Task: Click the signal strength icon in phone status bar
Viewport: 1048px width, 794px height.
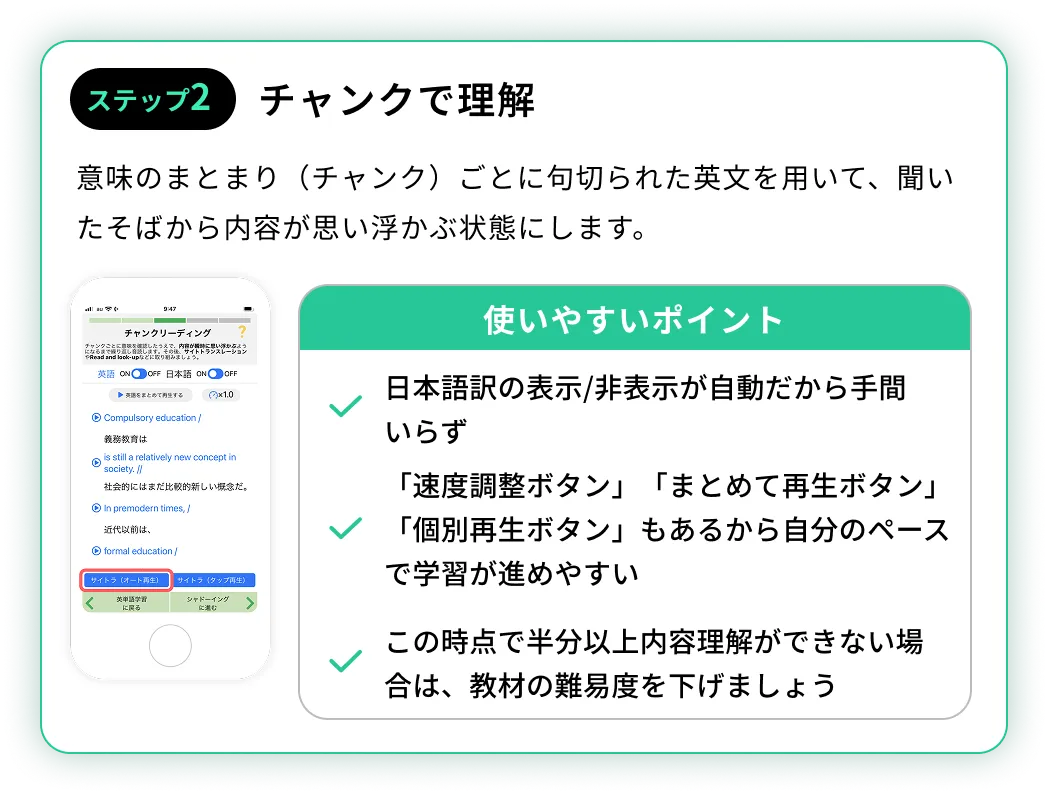Action: [x=90, y=309]
